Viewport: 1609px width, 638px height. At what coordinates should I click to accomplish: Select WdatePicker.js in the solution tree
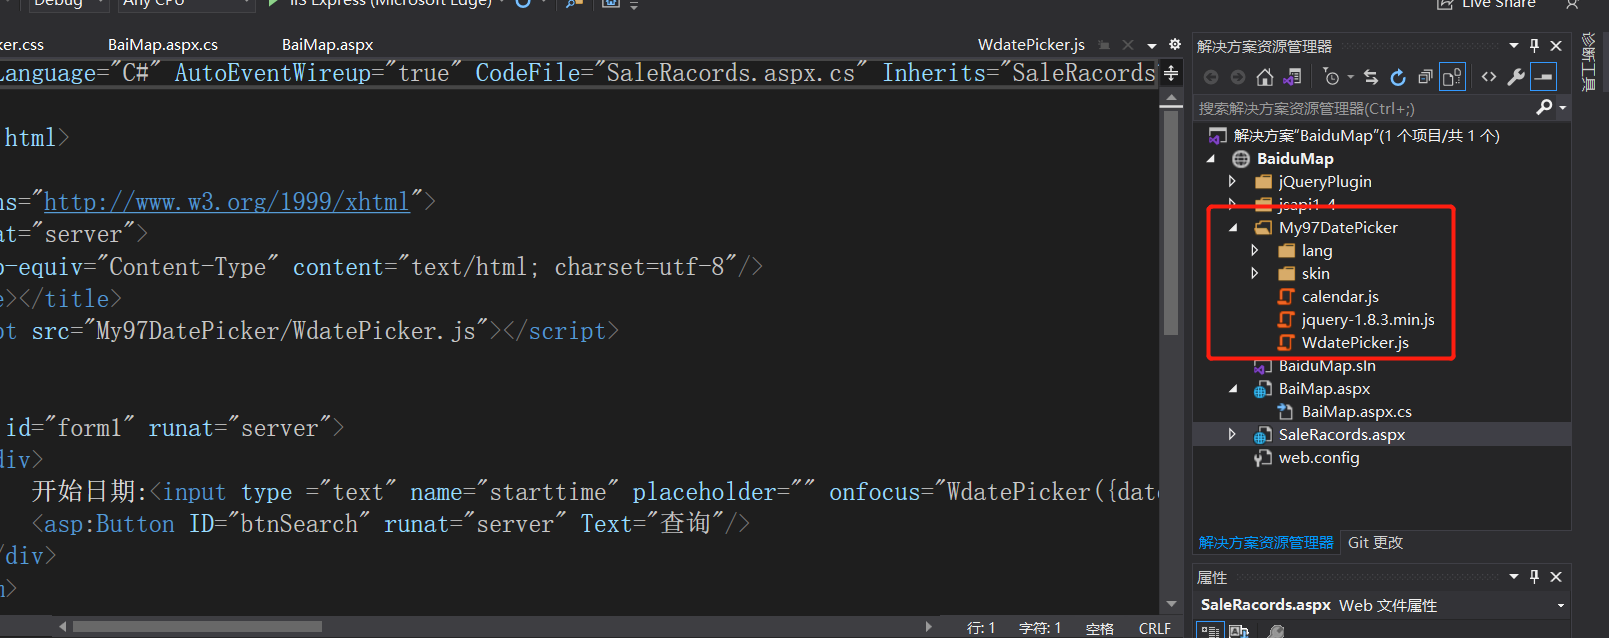1355,342
